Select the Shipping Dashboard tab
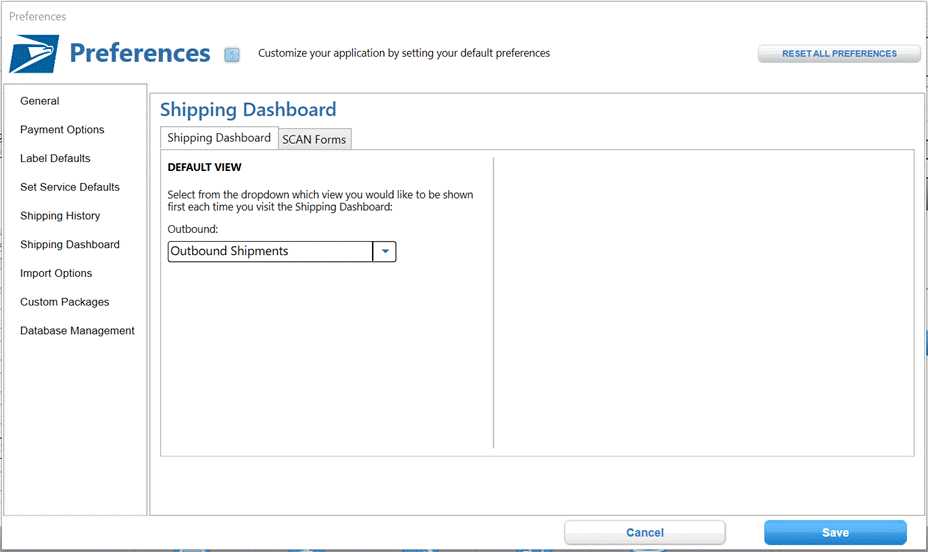928x552 pixels. [x=219, y=138]
